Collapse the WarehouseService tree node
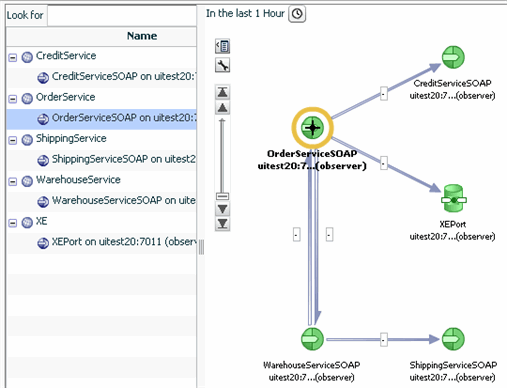This screenshot has height=388, width=507. click(x=12, y=182)
